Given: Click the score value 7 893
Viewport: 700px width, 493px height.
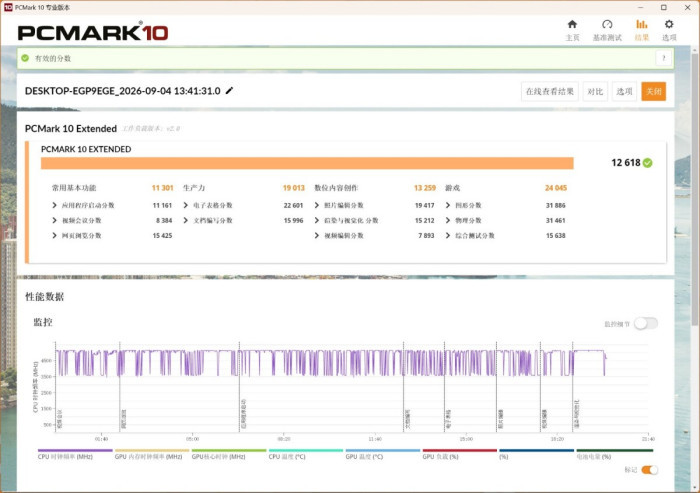Looking at the screenshot, I should (426, 235).
